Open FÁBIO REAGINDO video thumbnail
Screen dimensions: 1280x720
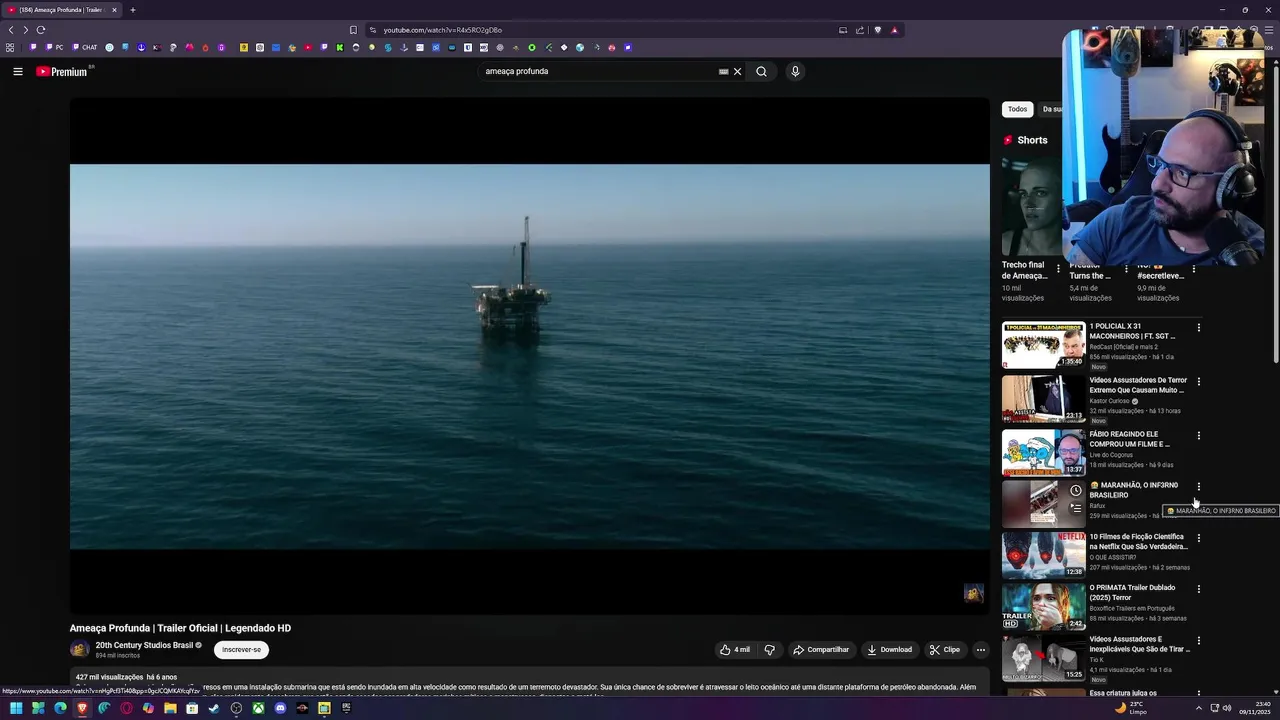click(1043, 453)
